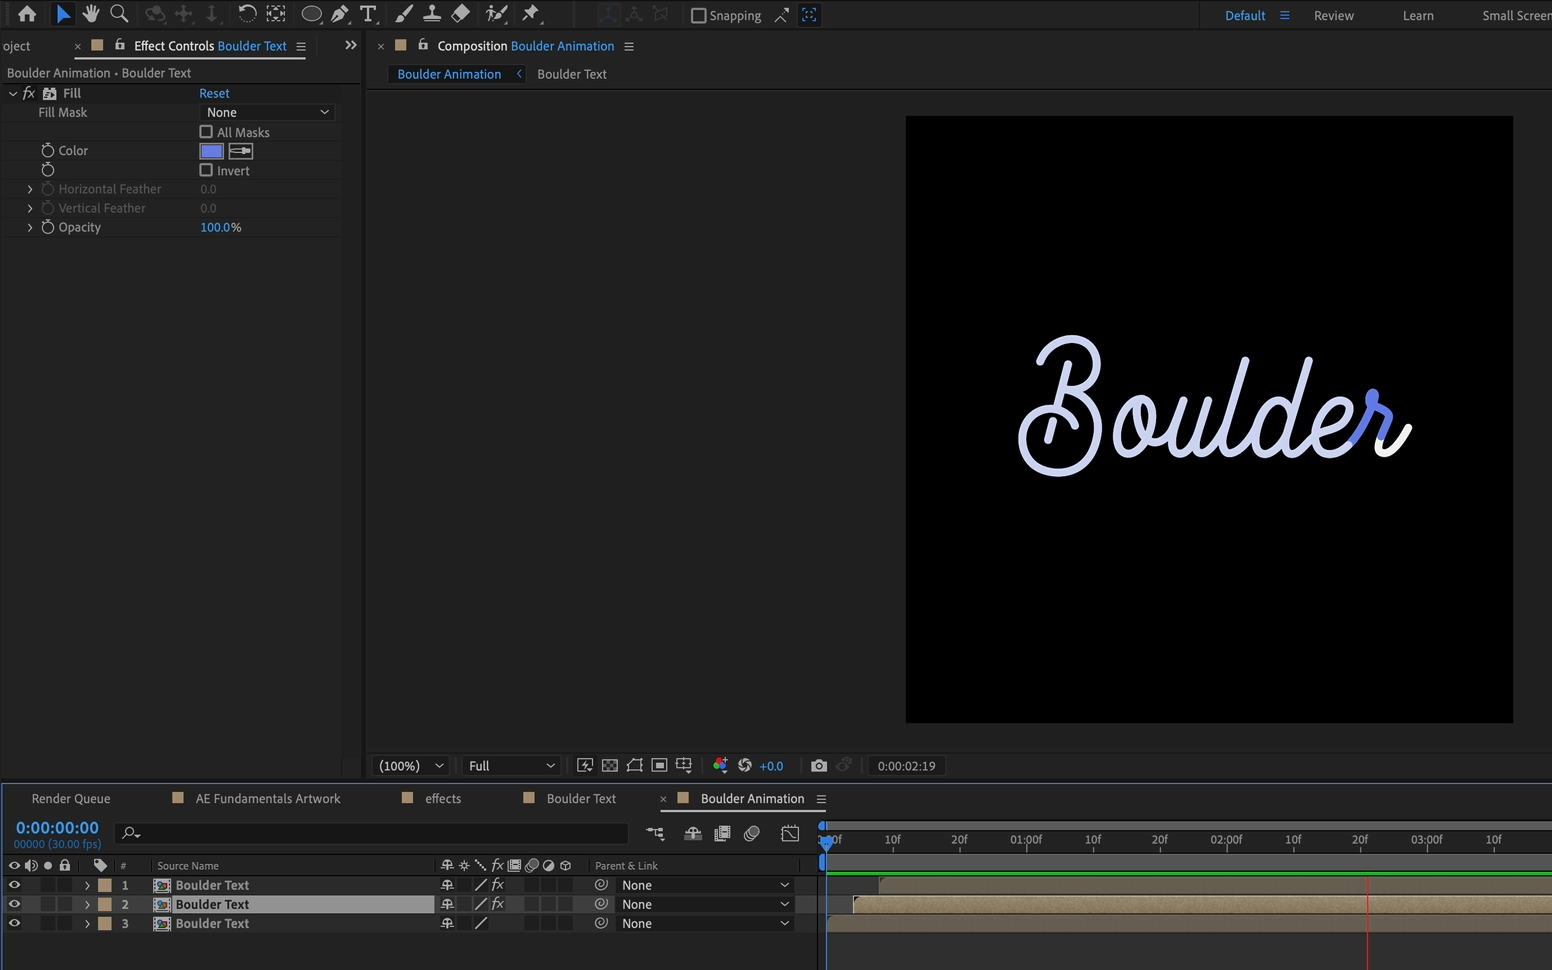Screen dimensions: 1552x970
Task: Expand layer 3 Boulder Text properties
Action: (x=87, y=923)
